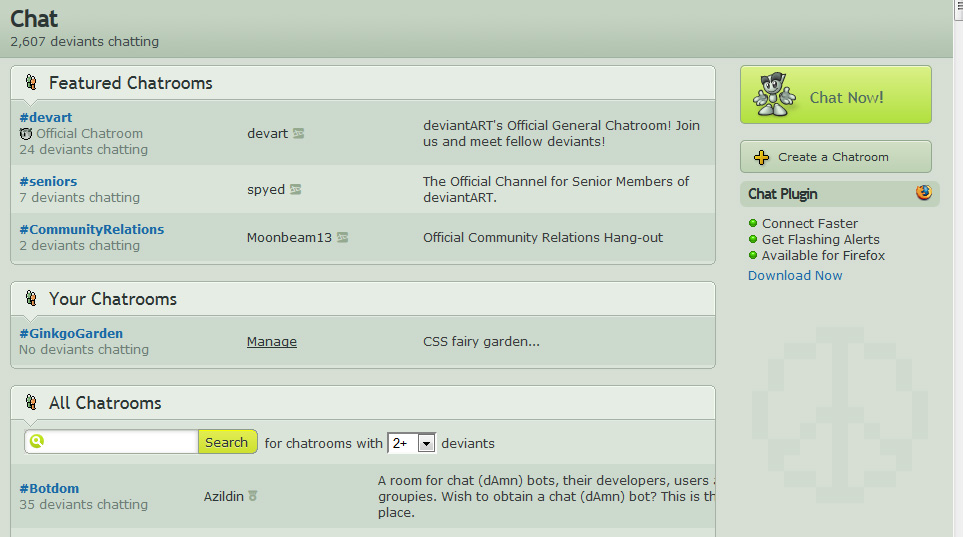Open the #CommunityRelations chatroom
This screenshot has height=537, width=963.
[92, 229]
